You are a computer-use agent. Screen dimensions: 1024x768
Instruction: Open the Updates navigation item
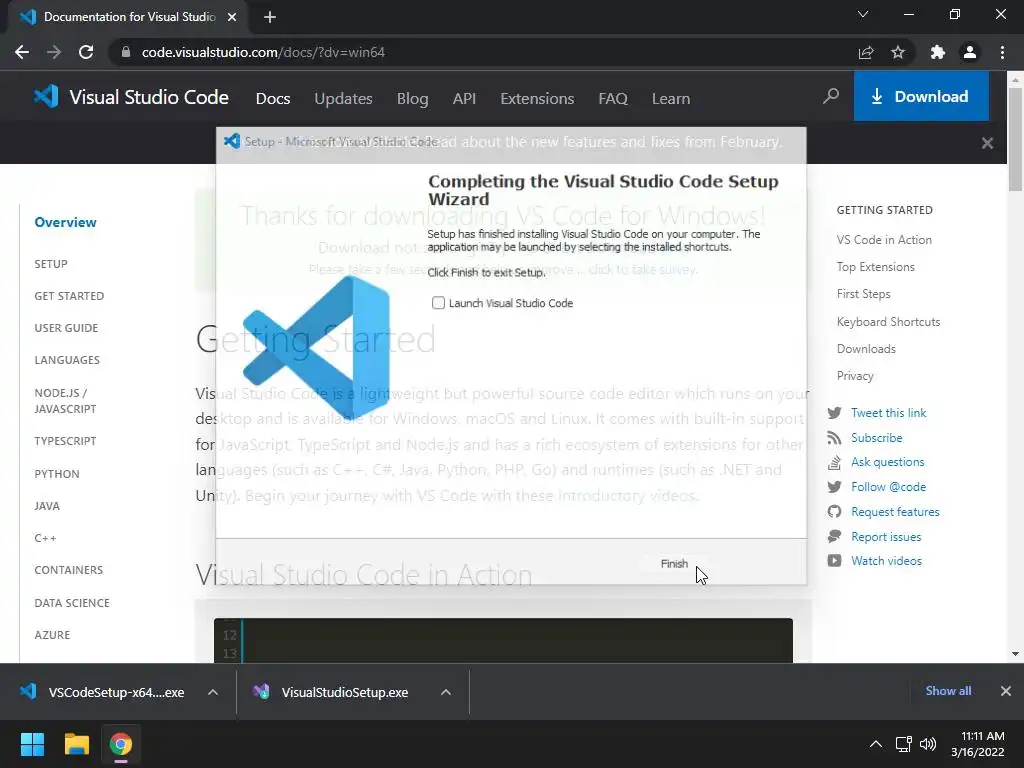(x=344, y=99)
